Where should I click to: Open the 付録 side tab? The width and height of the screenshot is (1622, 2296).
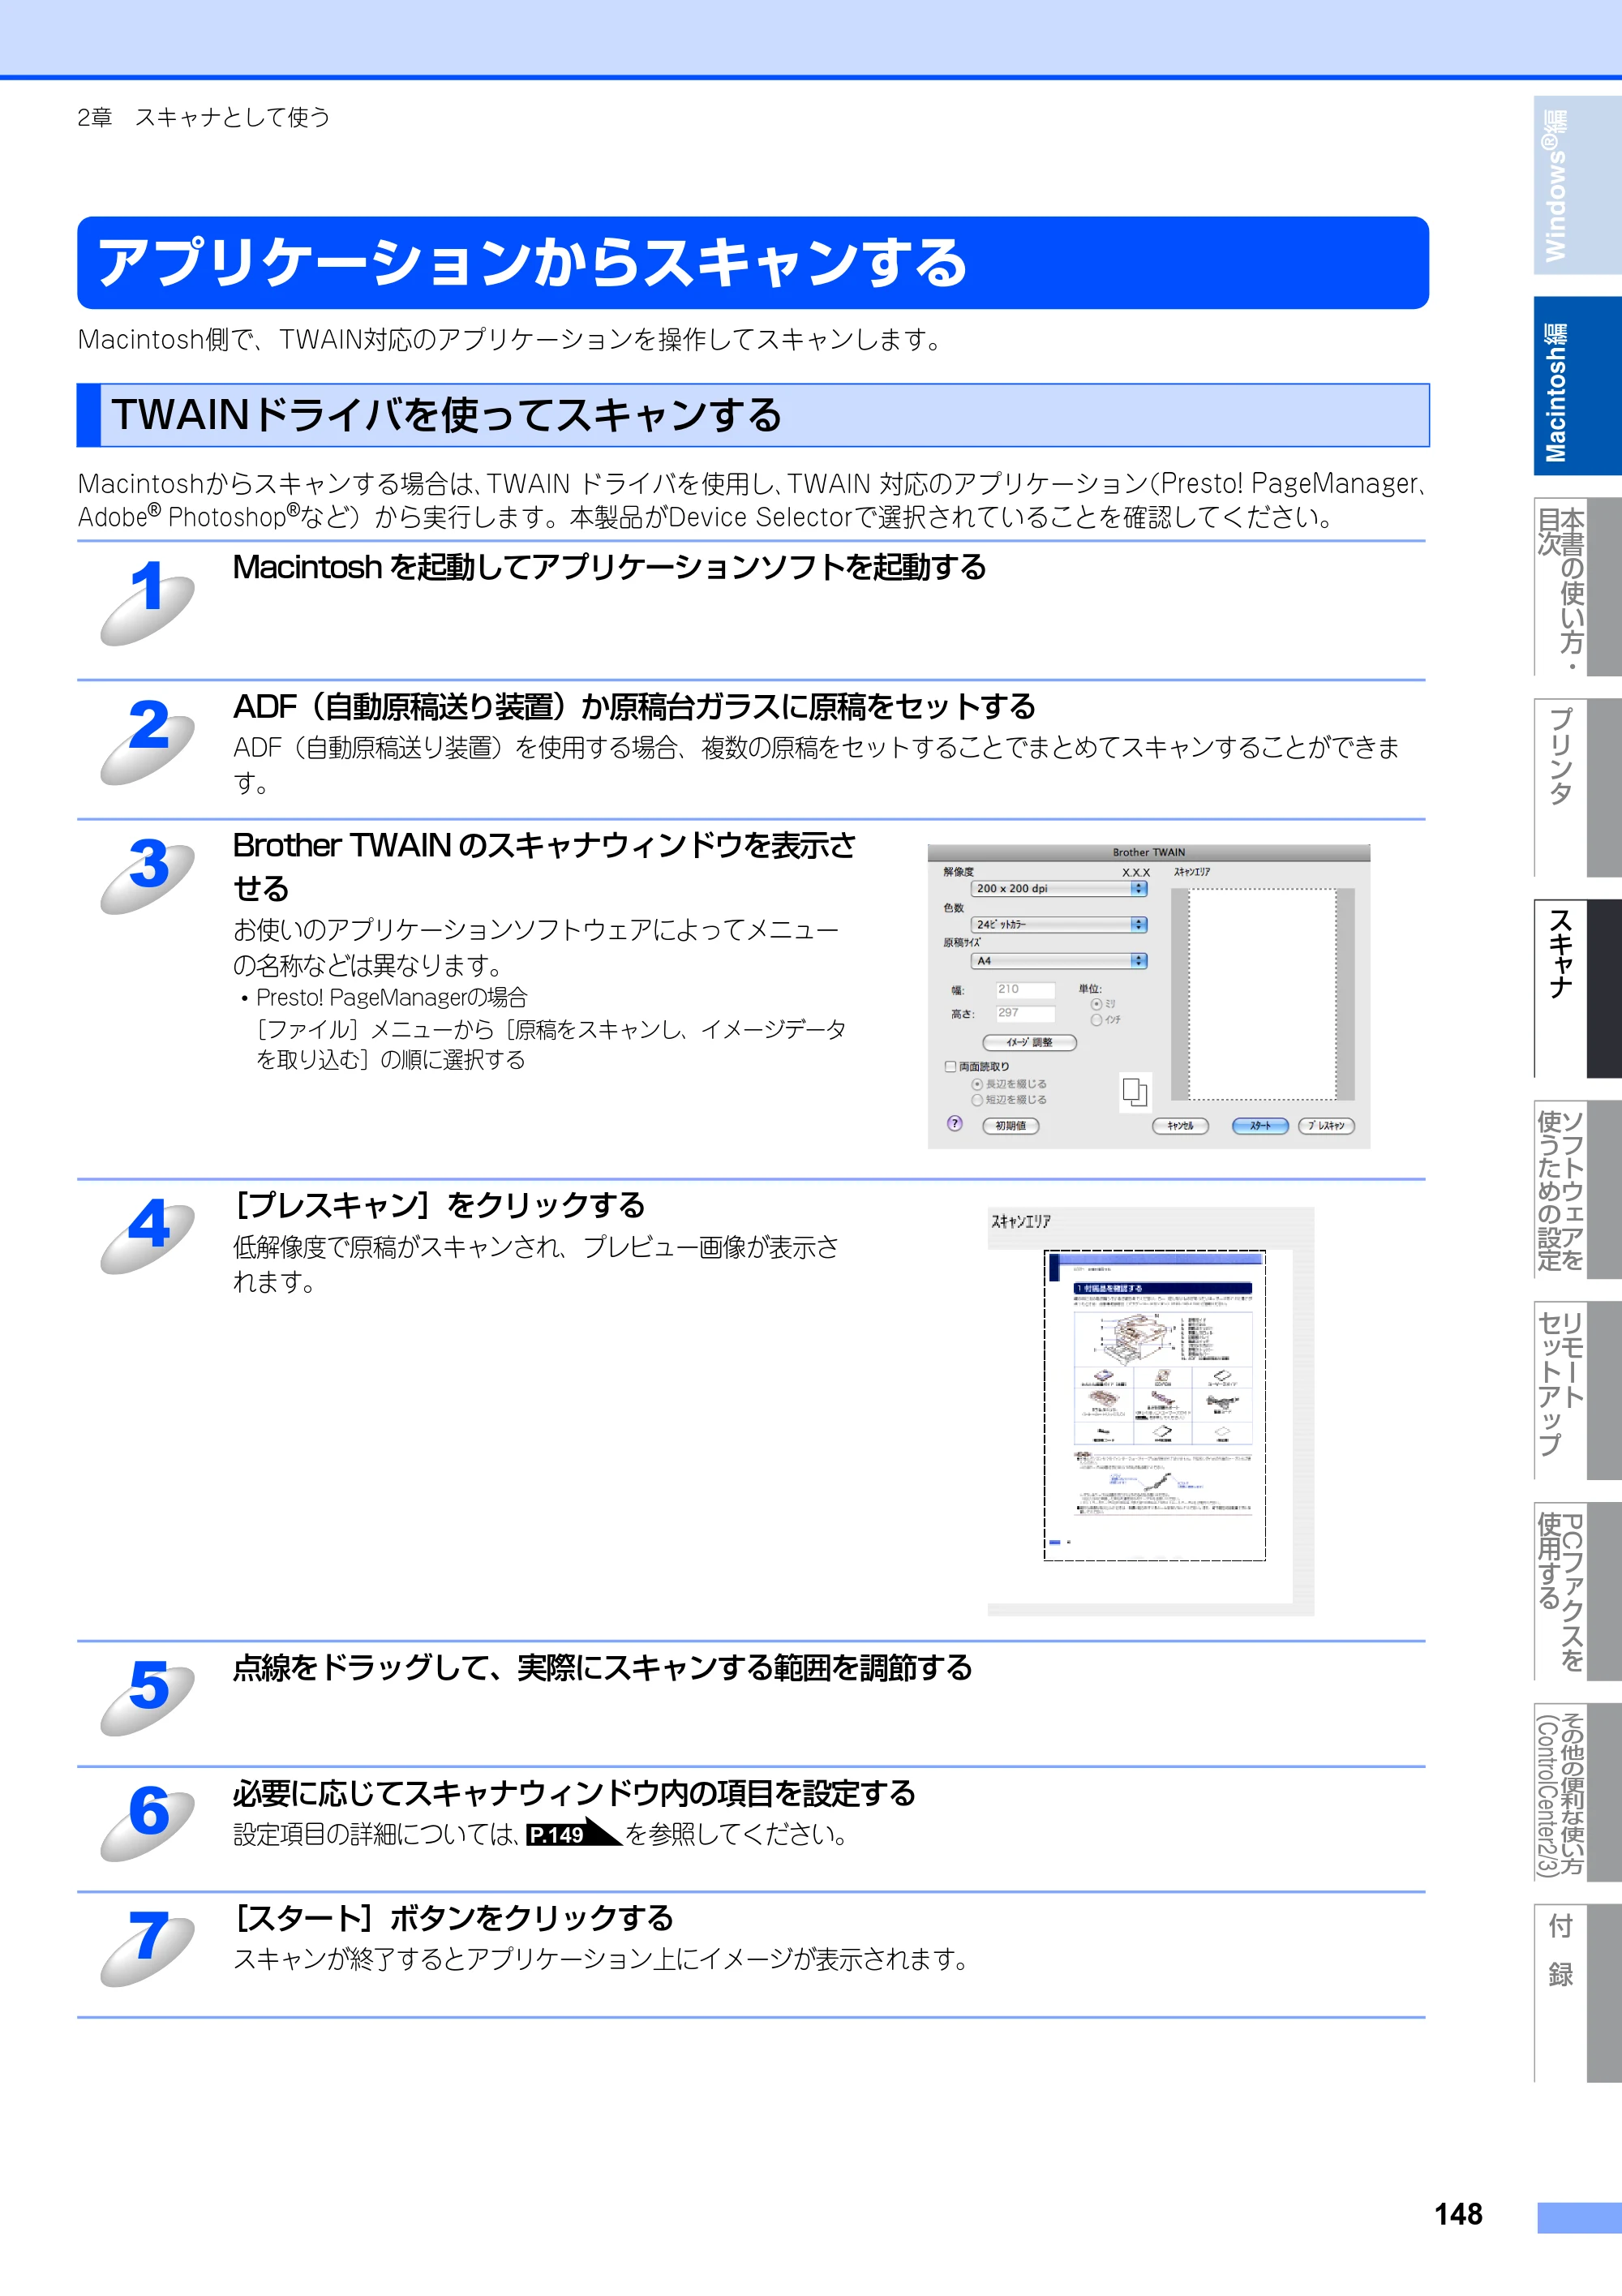point(1577,1994)
